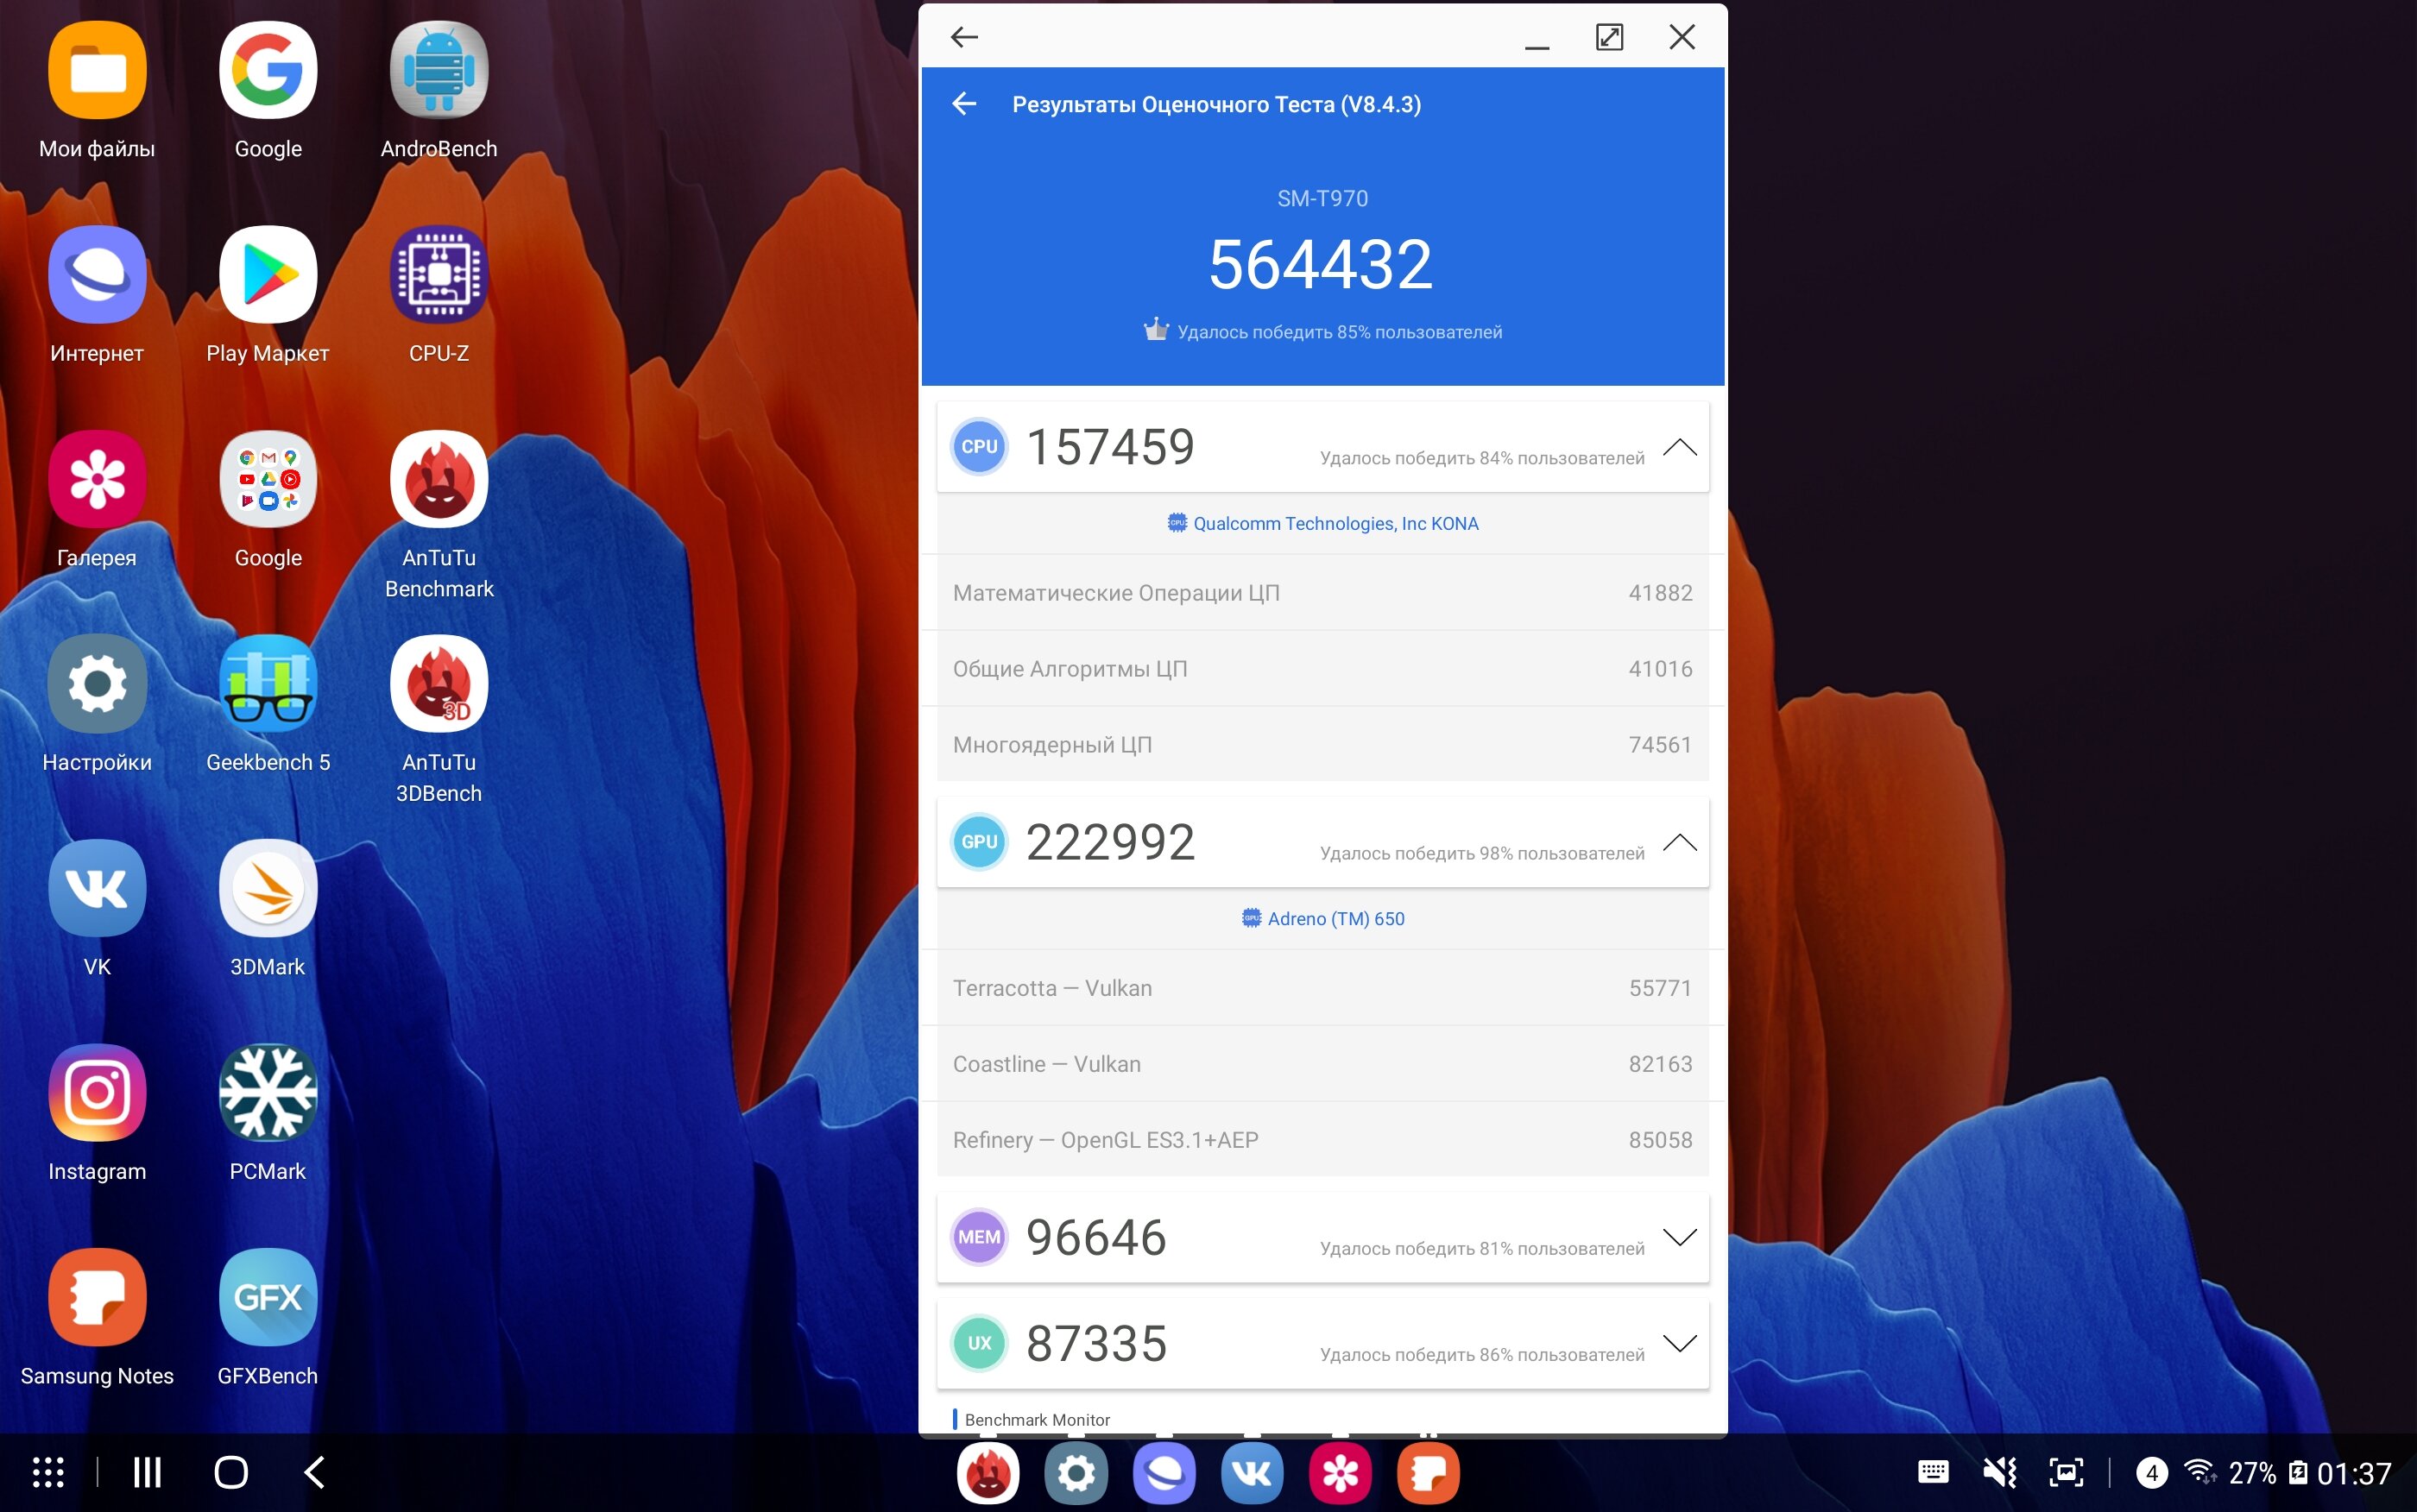Click the green UX badge
This screenshot has height=1512, width=2417.
click(979, 1343)
